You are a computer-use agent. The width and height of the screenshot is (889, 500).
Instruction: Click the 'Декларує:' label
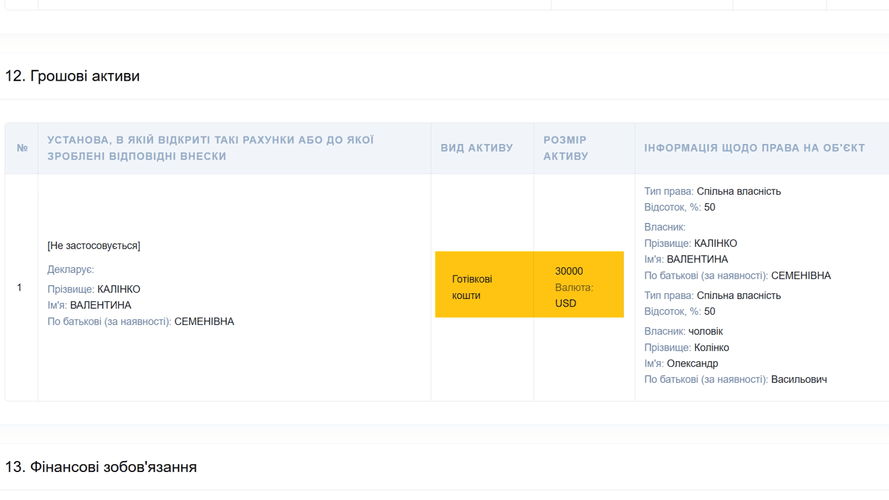coord(70,269)
